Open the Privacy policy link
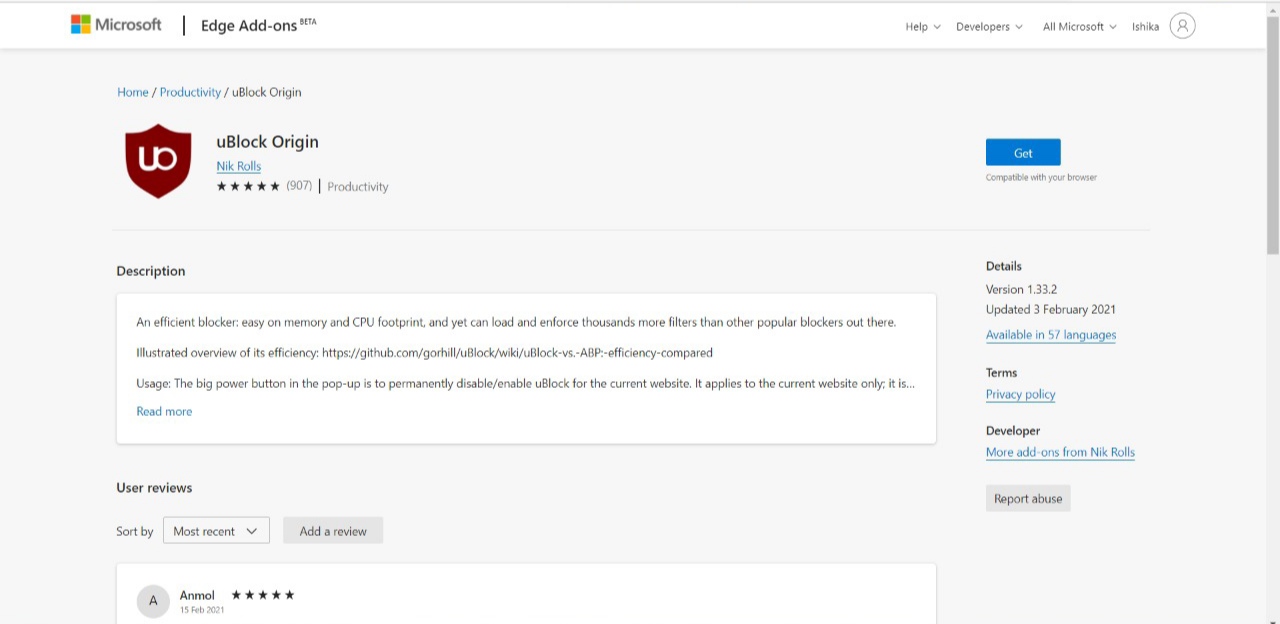This screenshot has width=1280, height=624. click(1021, 394)
